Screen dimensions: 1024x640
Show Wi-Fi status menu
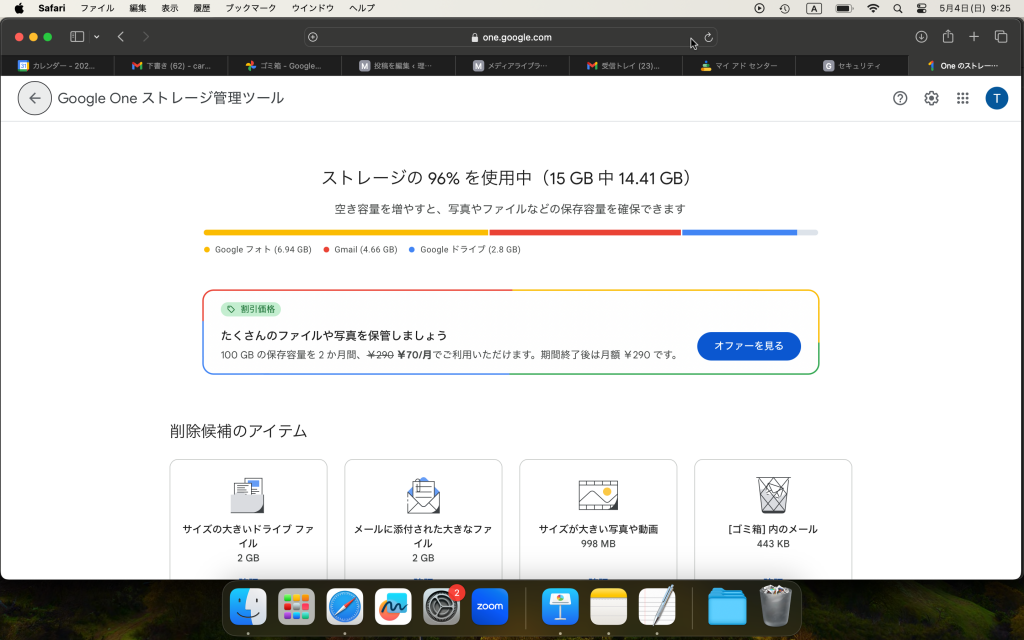[x=873, y=8]
